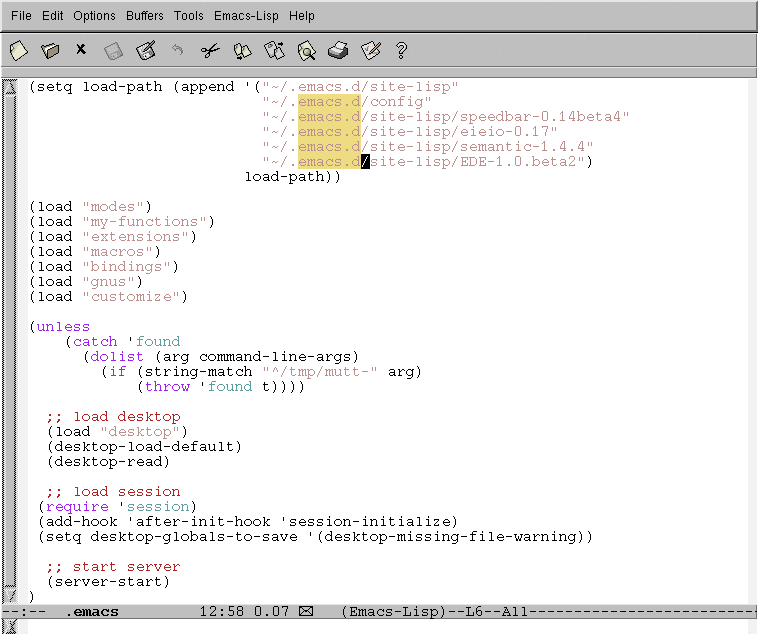Click the scrollbar up arrow at top-left
The image size is (758, 635).
[x=10, y=87]
